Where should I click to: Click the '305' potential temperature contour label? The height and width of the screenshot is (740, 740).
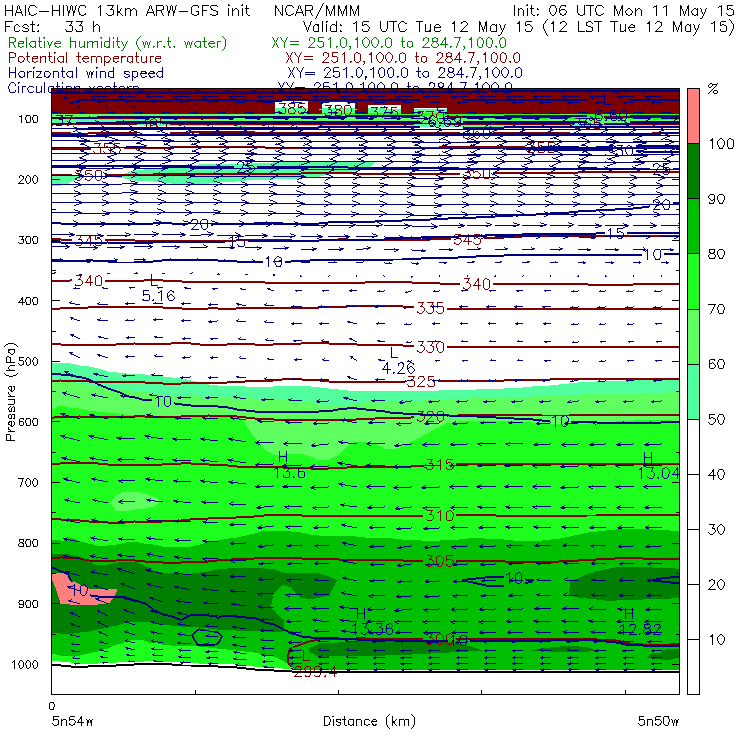(439, 561)
